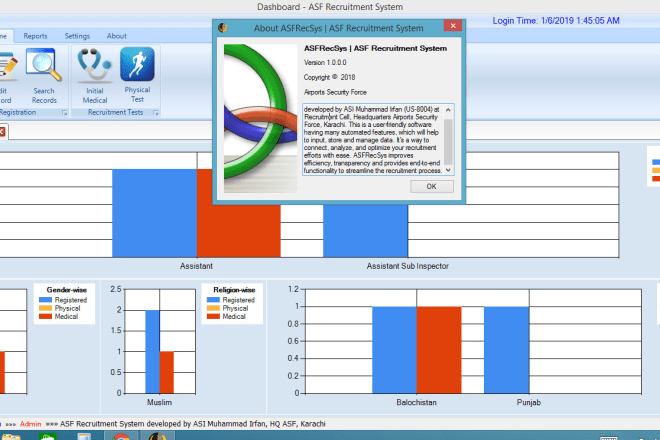660x440 pixels.
Task: Select red Medical bar for Assistant
Action: point(239,231)
